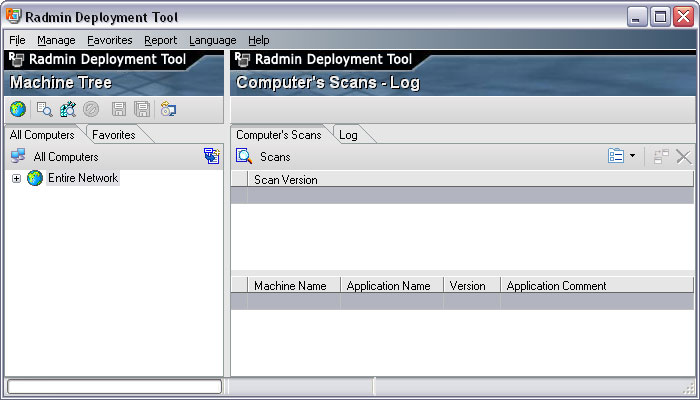Click the scans list view icon

click(616, 156)
